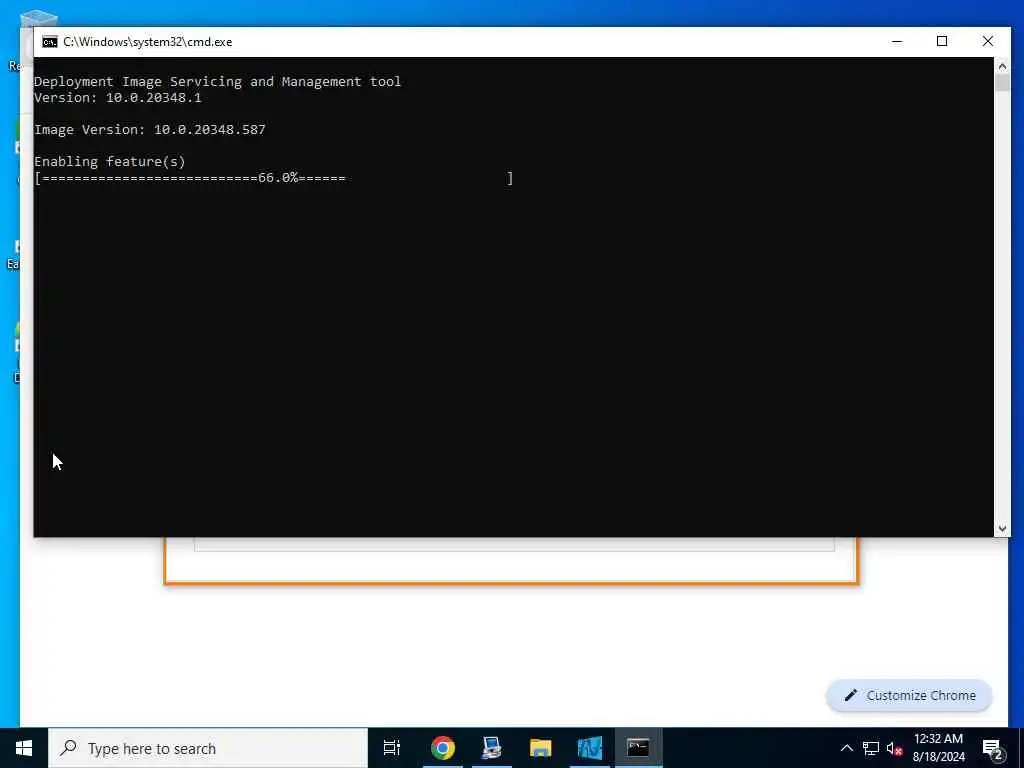Close the cmd.exe window
The image size is (1024, 768).
[x=987, y=41]
